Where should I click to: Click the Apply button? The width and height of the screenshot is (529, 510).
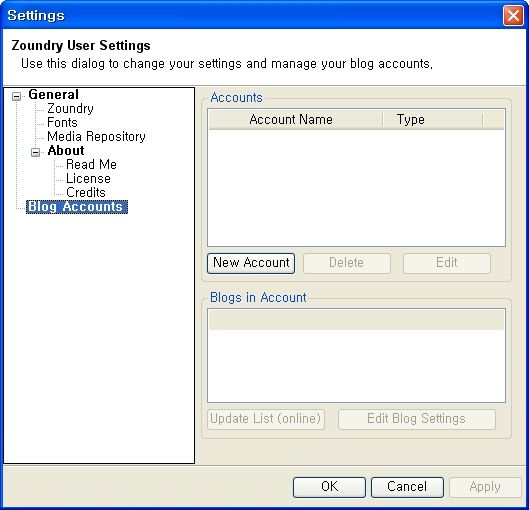485,487
